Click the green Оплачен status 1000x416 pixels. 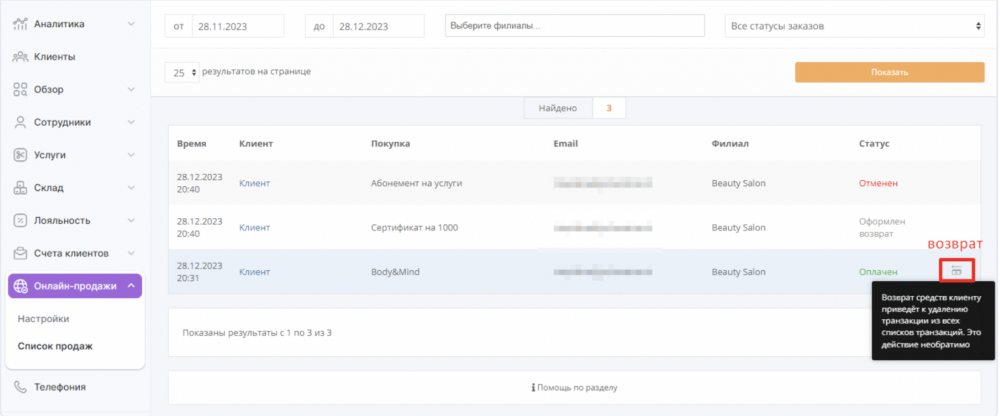(x=878, y=272)
